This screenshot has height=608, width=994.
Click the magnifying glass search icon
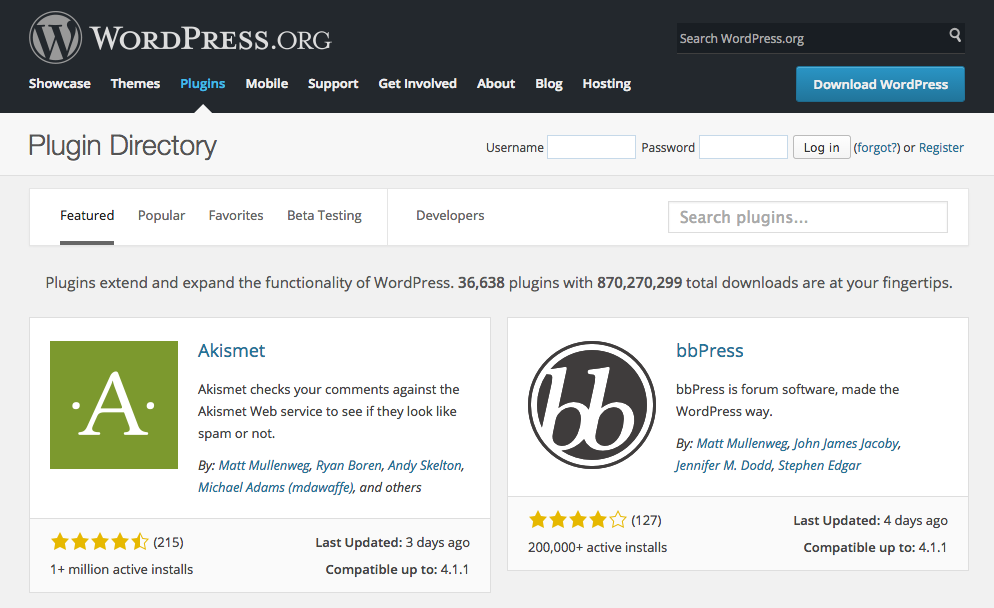[955, 37]
